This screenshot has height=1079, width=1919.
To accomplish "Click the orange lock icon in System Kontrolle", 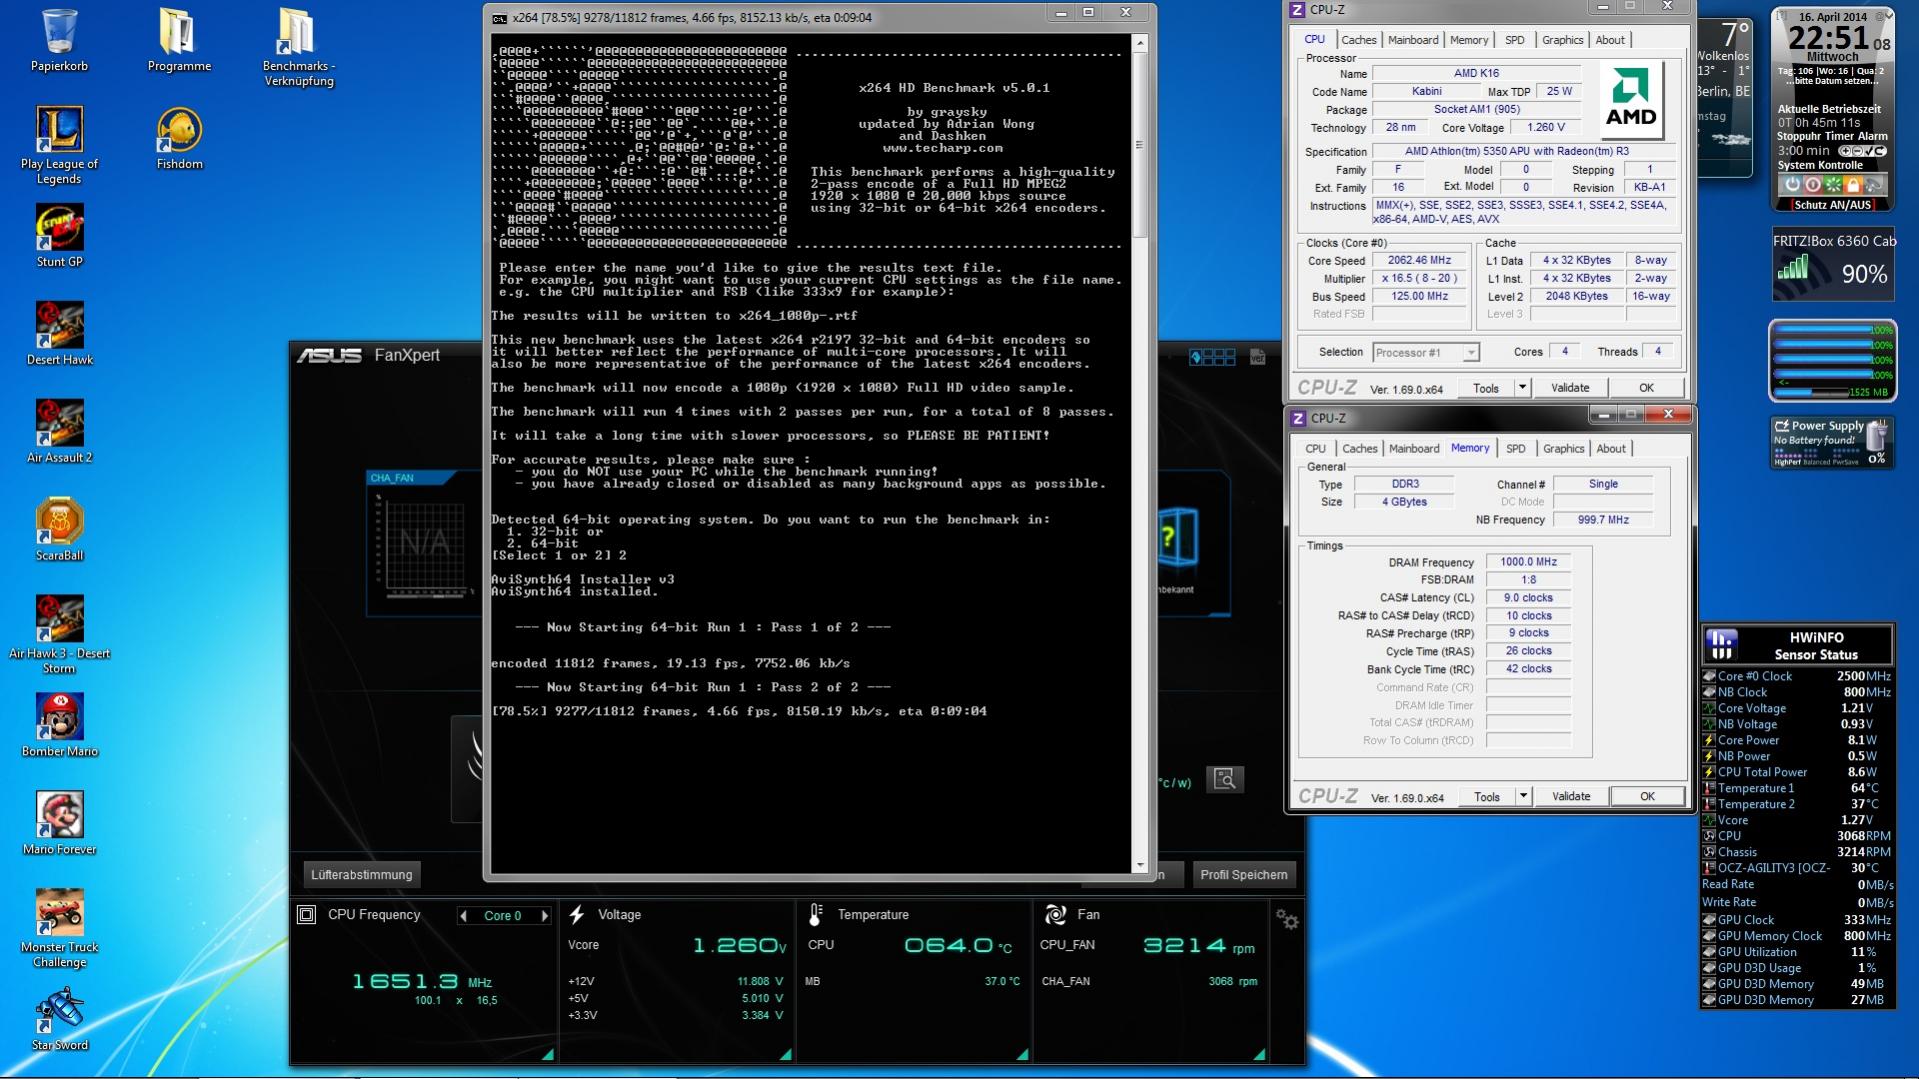I will tap(1853, 185).
